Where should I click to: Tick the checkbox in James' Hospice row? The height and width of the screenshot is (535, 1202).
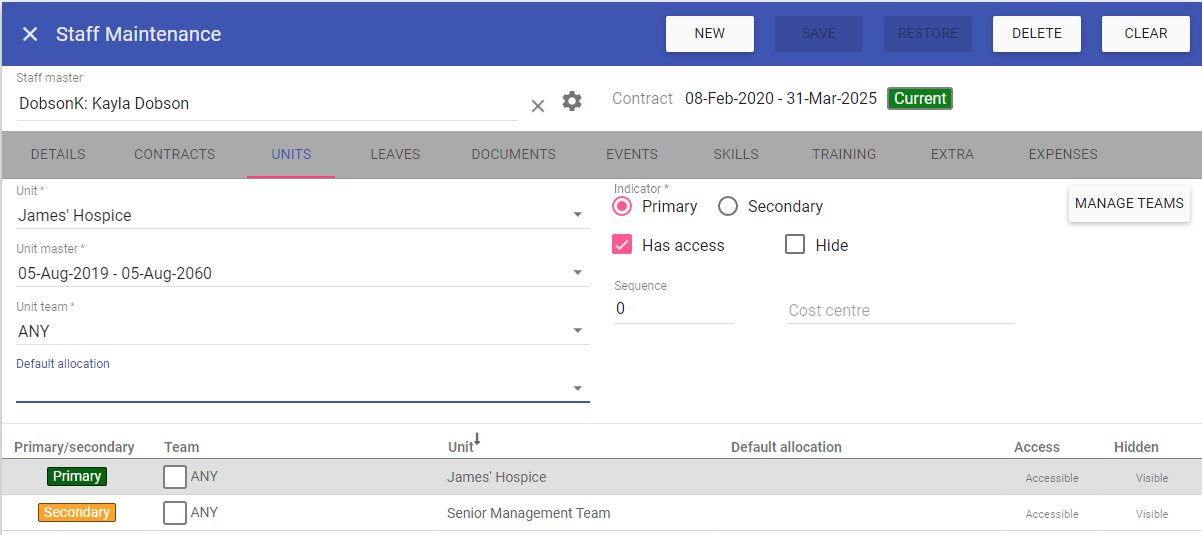(x=175, y=477)
